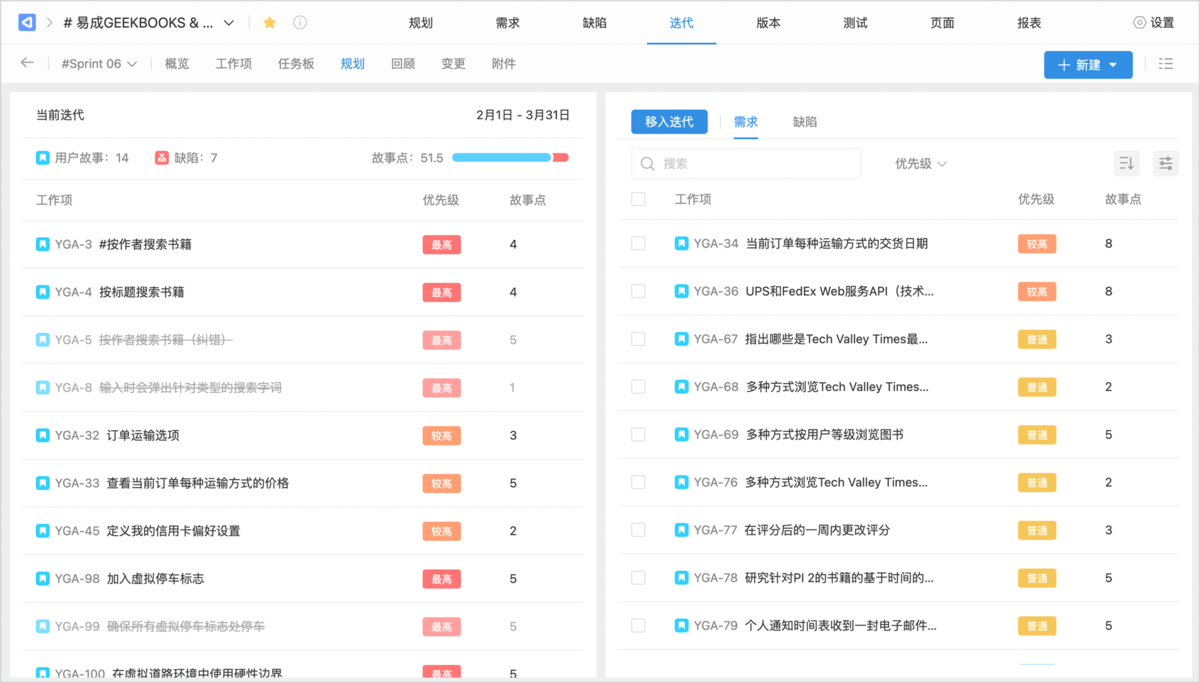Click the 移入迭代 button

669,122
